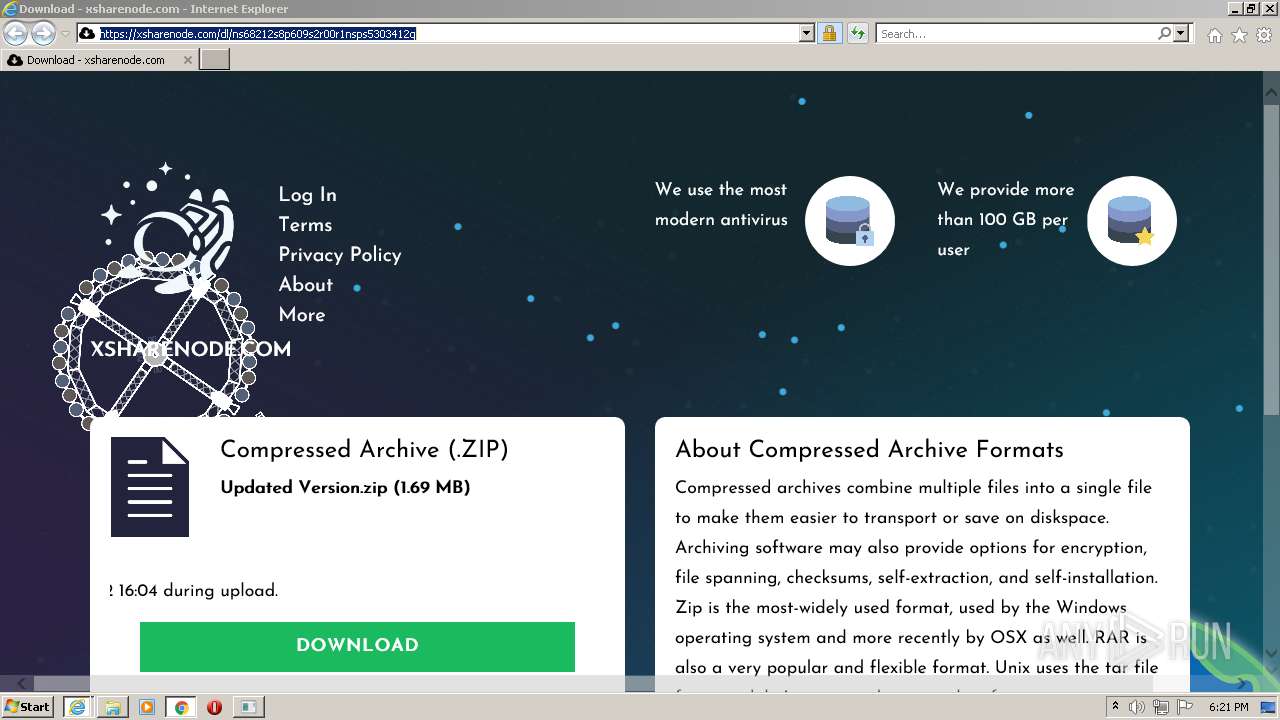Open the Terms link
1280x720 pixels.
(x=305, y=225)
